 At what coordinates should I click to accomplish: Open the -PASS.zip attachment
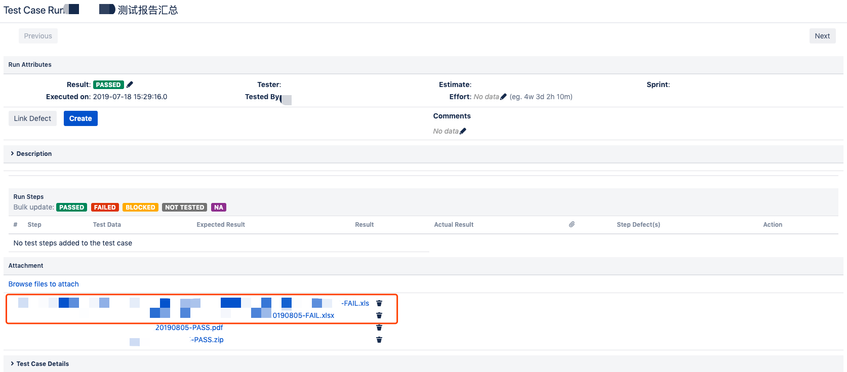(x=207, y=340)
